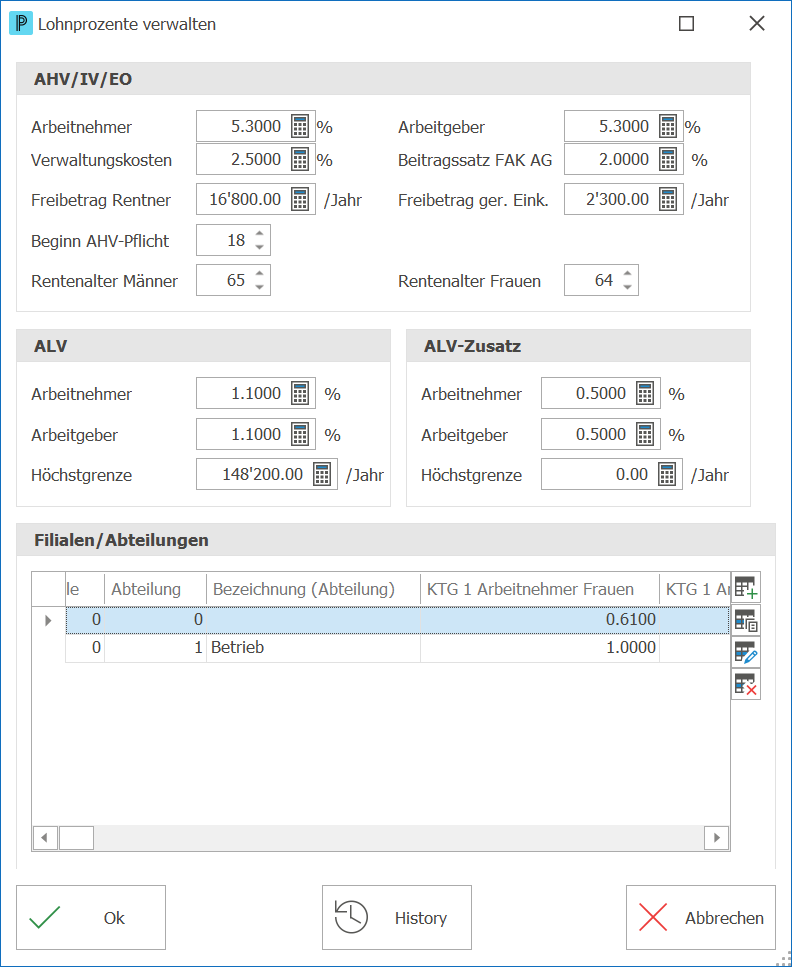
Task: Open calculator for ALV-Zusatz Höchstgrenze
Action: (667, 474)
